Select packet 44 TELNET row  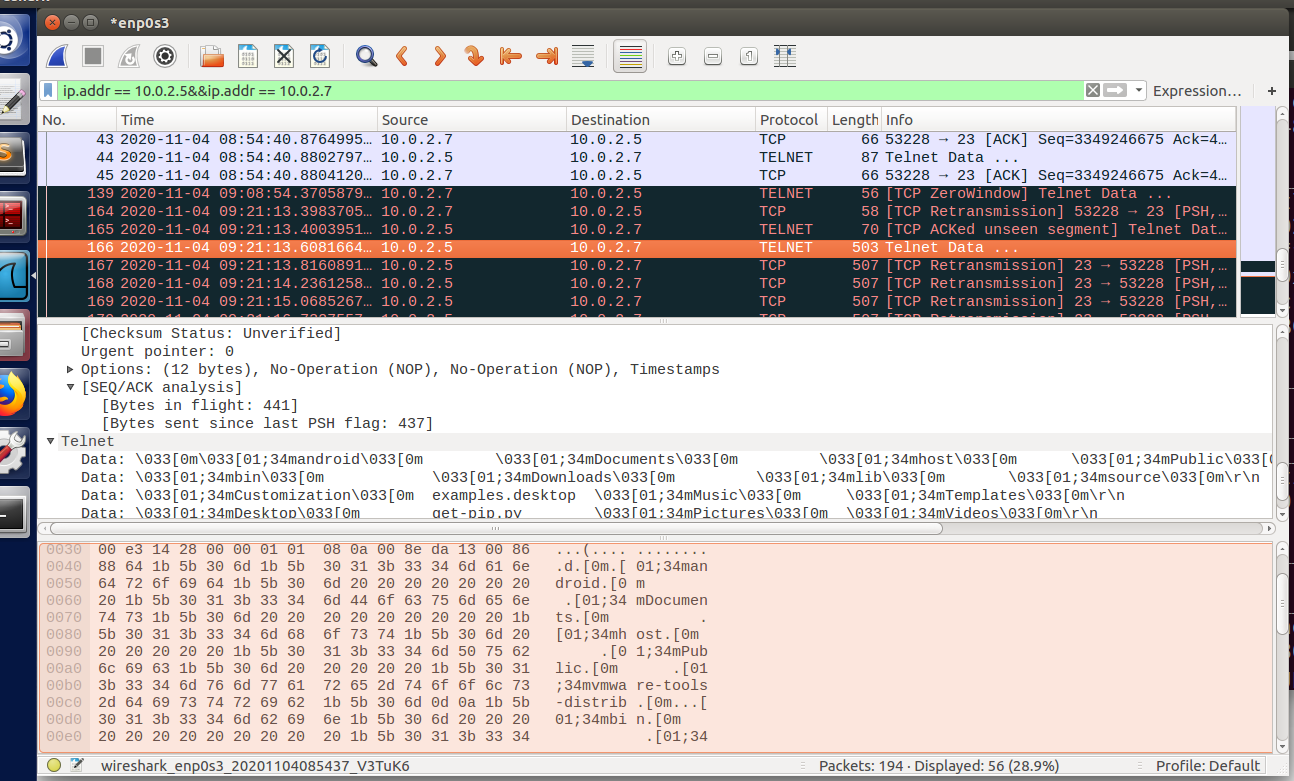pos(637,157)
